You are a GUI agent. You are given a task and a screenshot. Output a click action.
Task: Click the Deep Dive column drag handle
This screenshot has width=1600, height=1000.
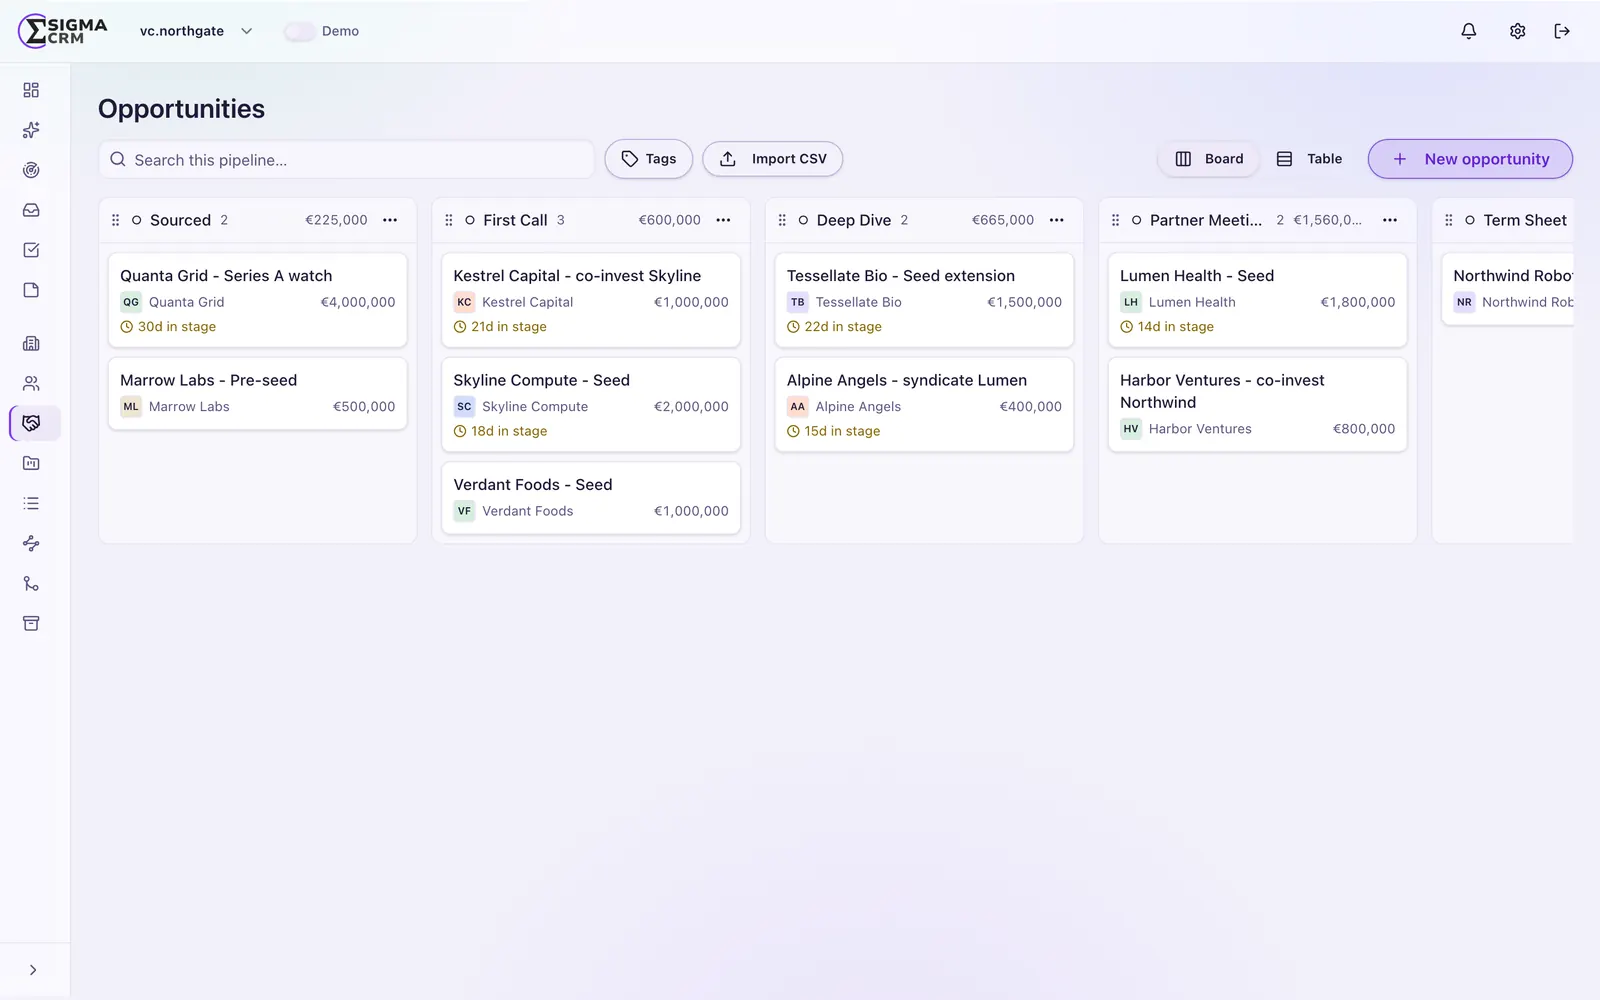(782, 220)
